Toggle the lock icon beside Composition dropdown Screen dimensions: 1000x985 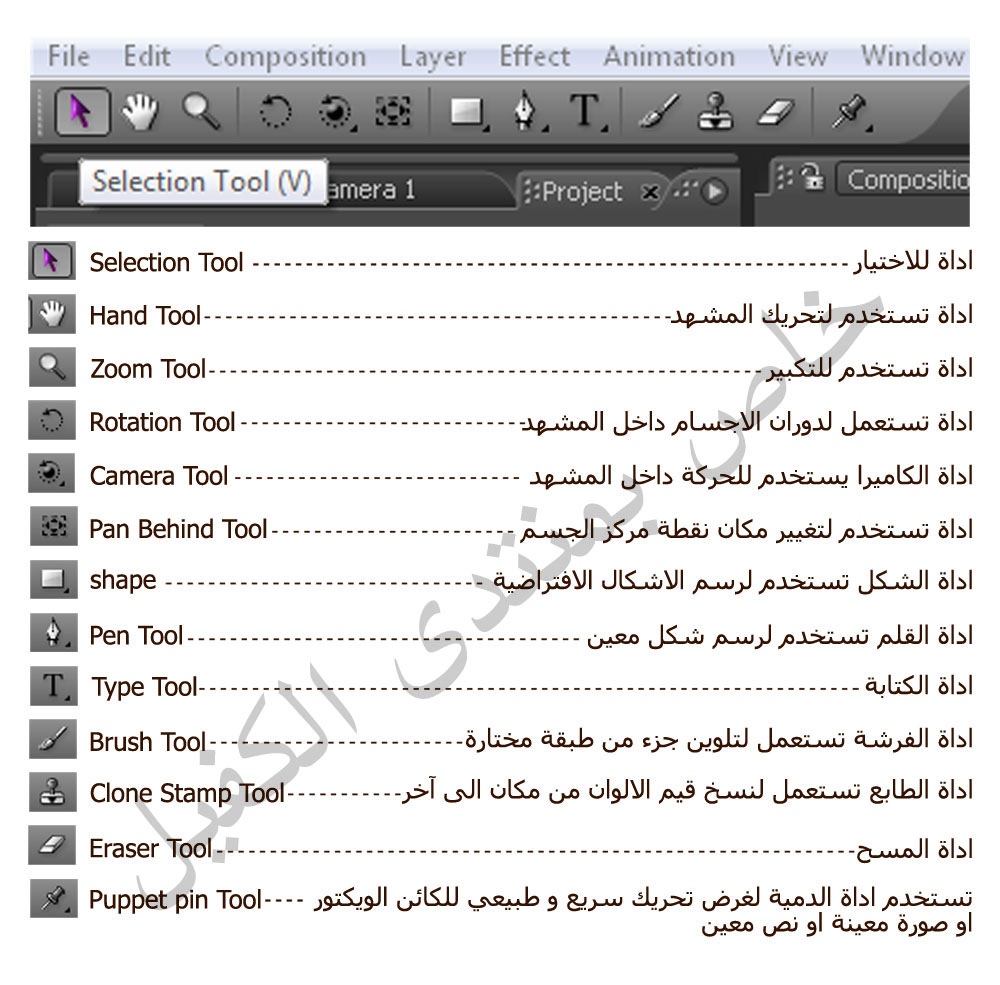coord(813,180)
